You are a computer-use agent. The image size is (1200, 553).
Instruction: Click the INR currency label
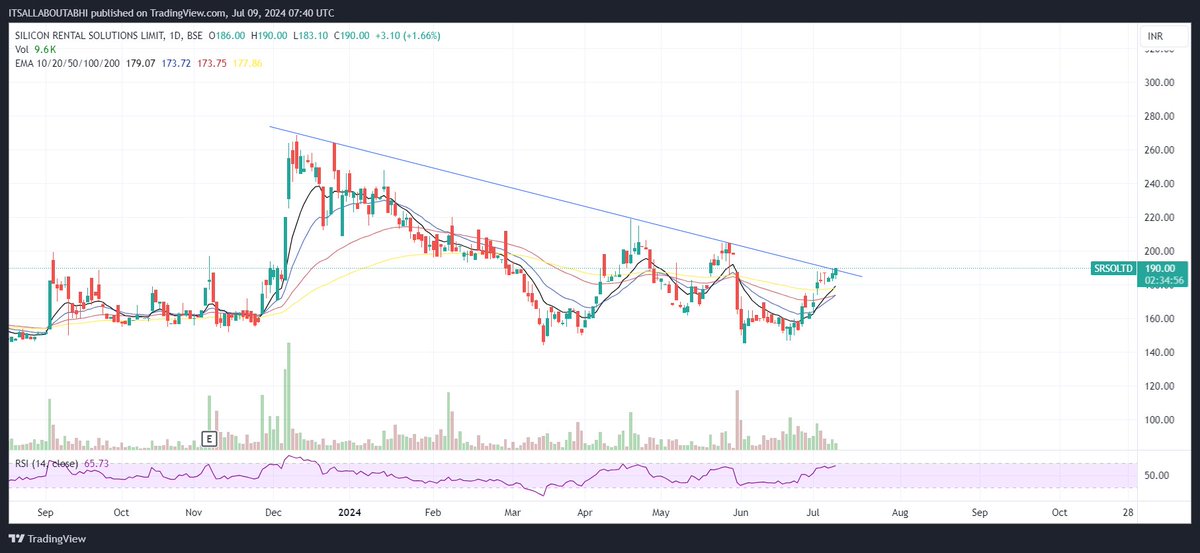click(1155, 36)
